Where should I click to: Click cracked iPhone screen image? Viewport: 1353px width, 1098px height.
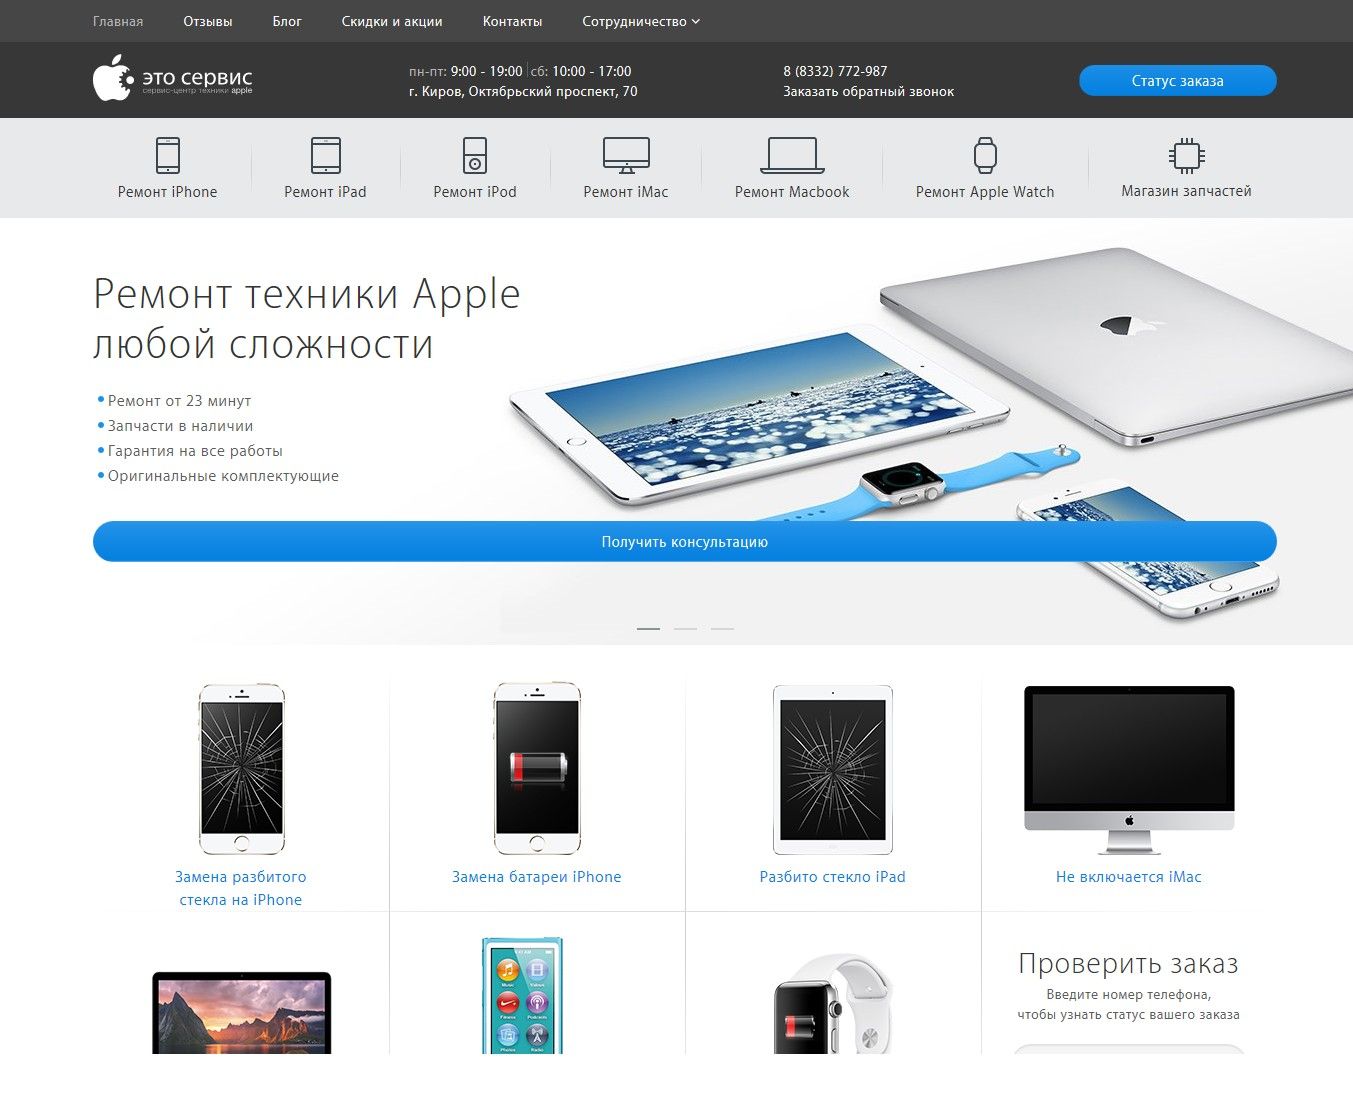(241, 769)
